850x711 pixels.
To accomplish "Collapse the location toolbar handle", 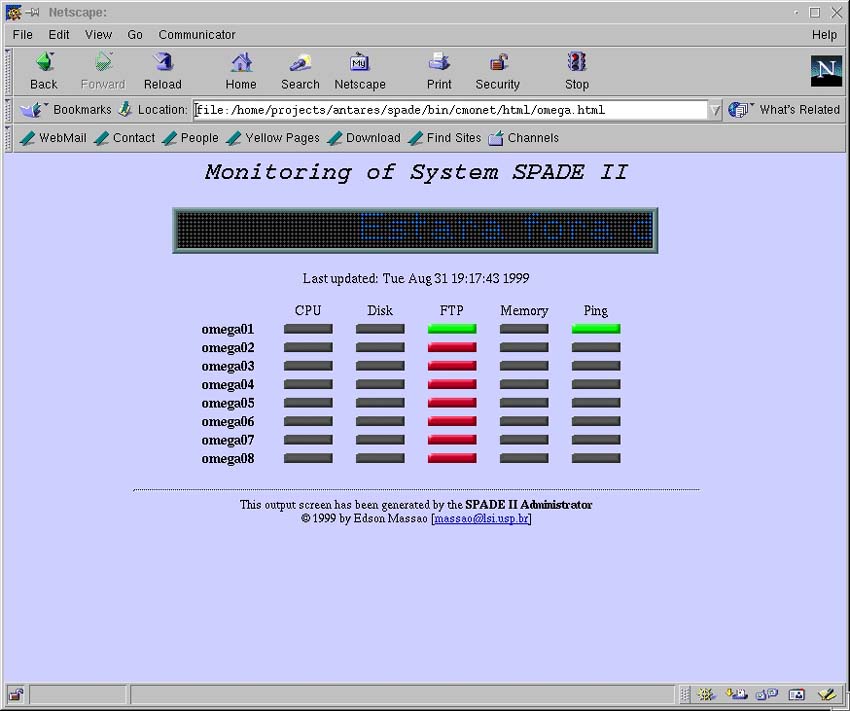I will (8, 110).
